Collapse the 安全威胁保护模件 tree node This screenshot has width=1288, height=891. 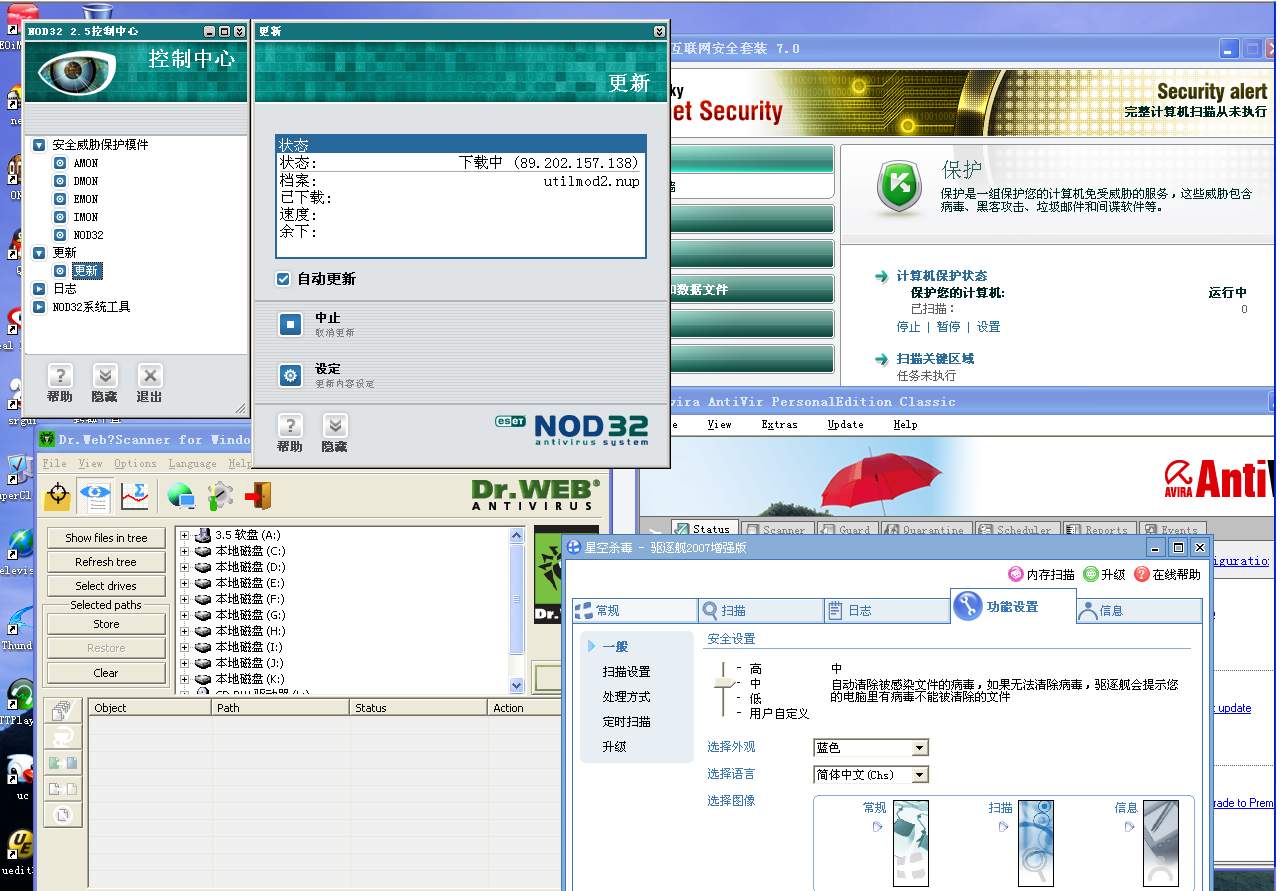point(39,145)
